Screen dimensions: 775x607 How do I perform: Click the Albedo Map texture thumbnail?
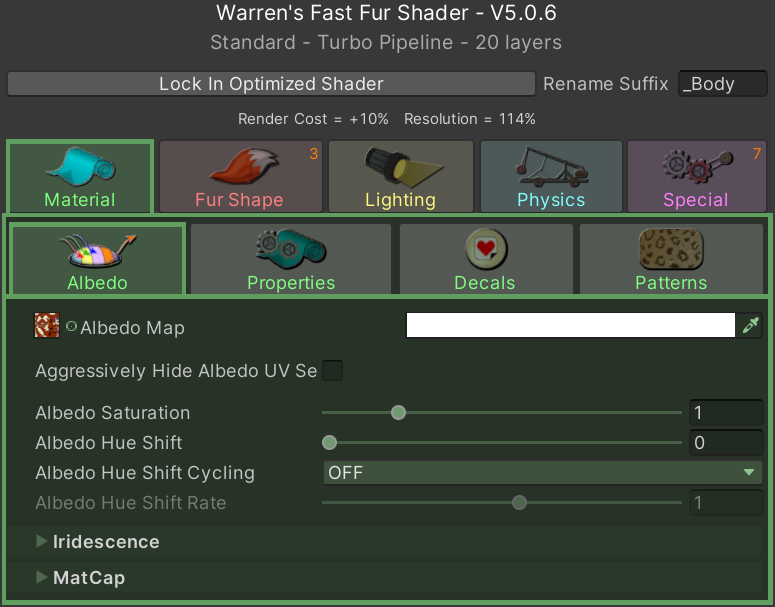tap(47, 326)
